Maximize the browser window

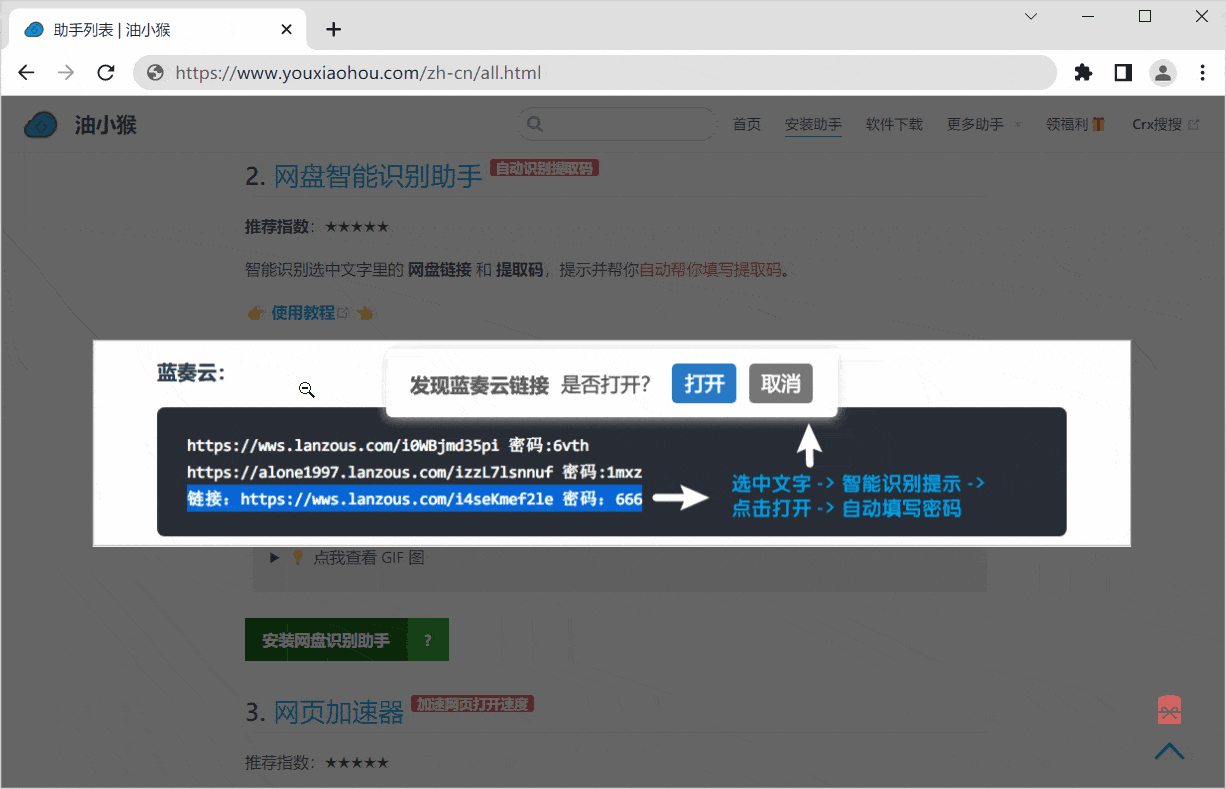[x=1145, y=16]
